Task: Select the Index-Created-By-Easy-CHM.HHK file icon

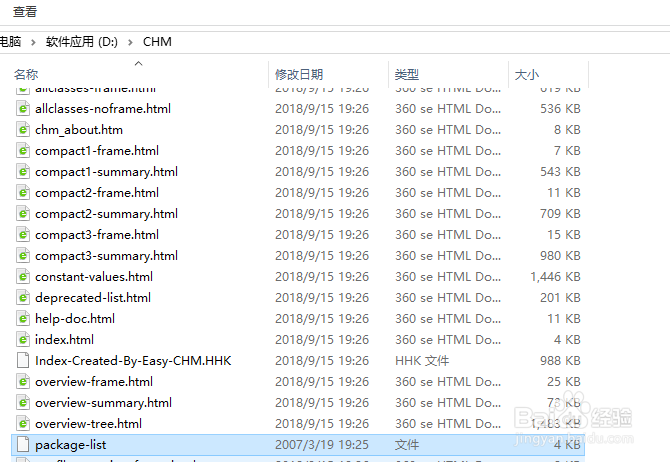Action: [x=23, y=360]
